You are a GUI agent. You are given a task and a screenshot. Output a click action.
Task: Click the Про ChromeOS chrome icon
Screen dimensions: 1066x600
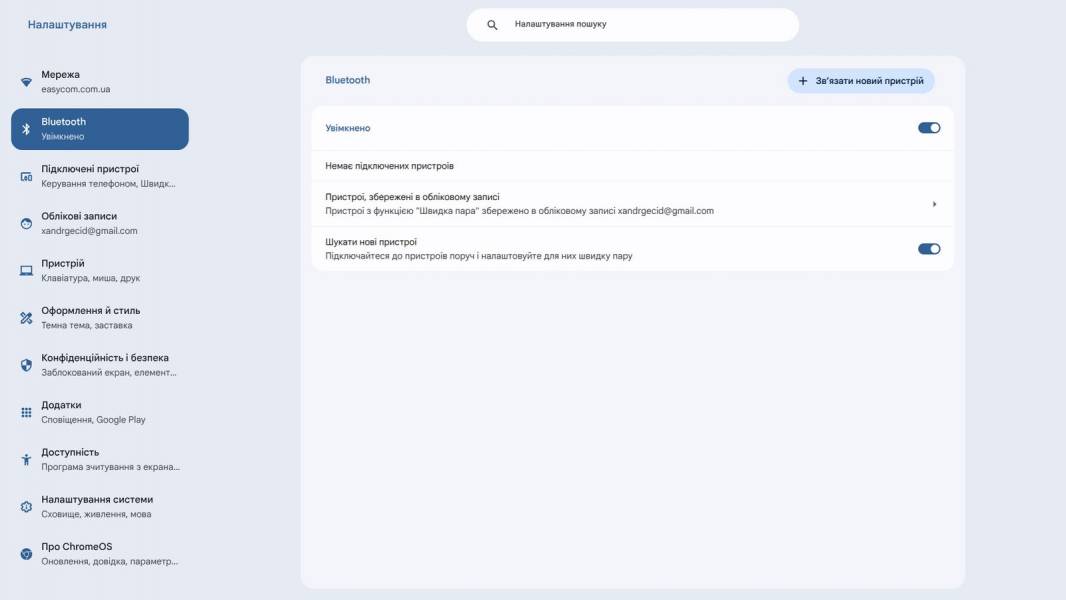point(26,554)
